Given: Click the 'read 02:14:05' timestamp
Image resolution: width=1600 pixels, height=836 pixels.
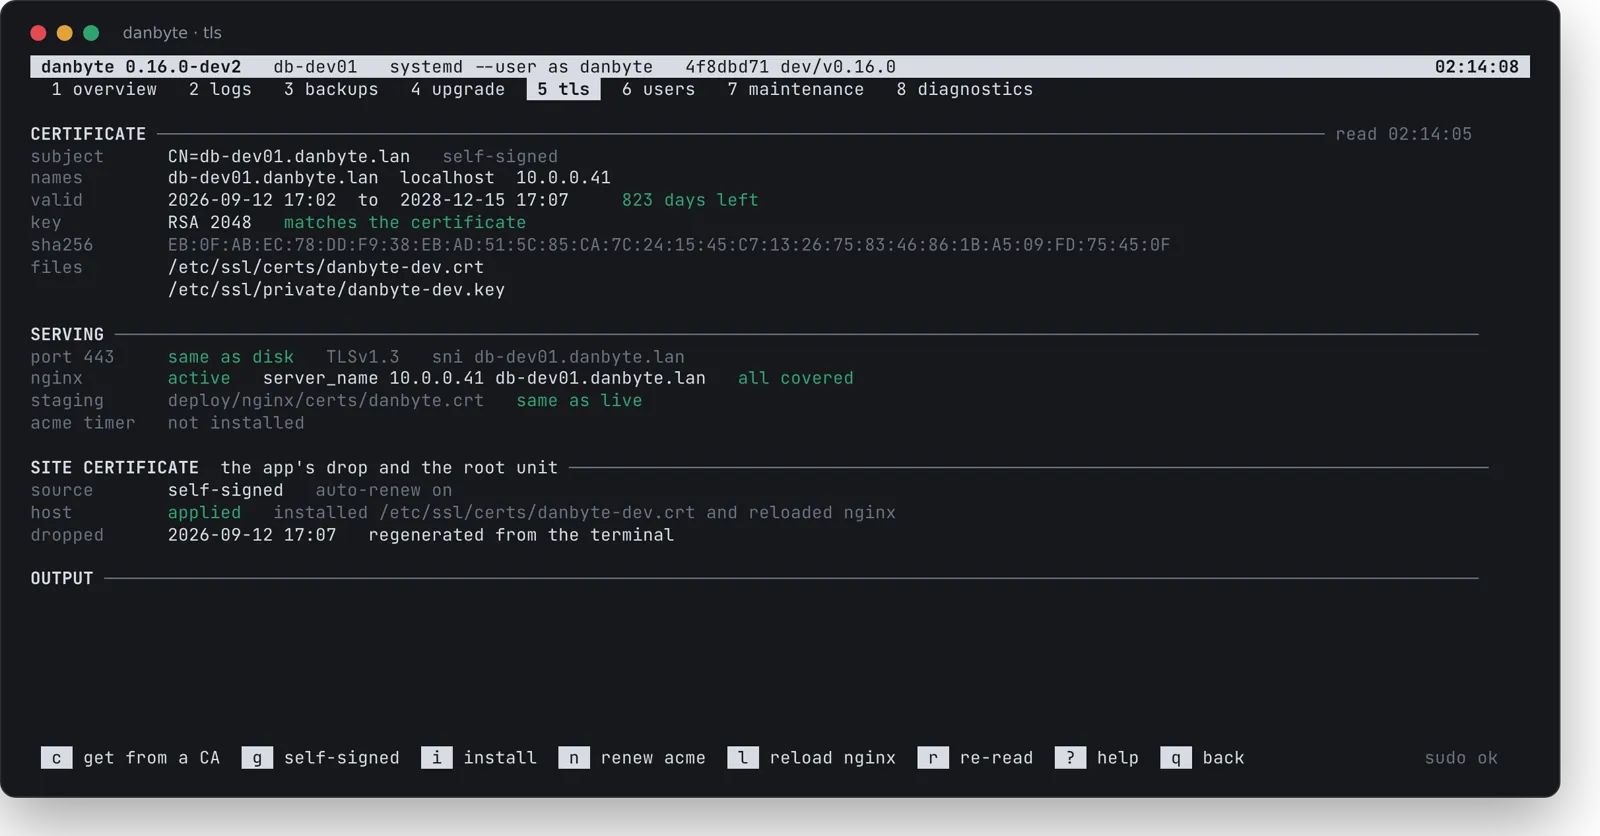Looking at the screenshot, I should pyautogui.click(x=1404, y=134).
